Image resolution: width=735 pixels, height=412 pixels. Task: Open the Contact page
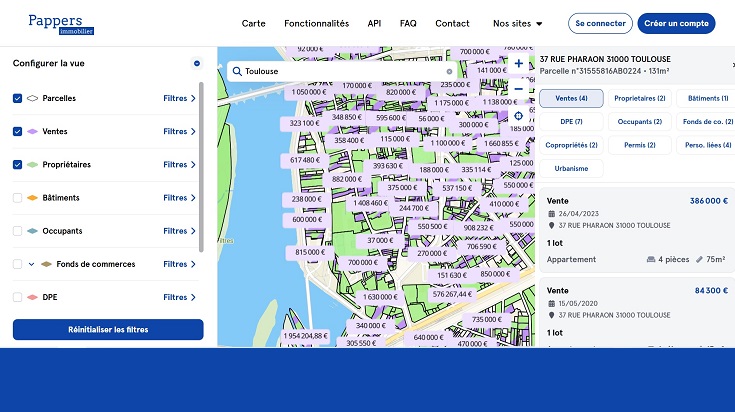click(452, 23)
